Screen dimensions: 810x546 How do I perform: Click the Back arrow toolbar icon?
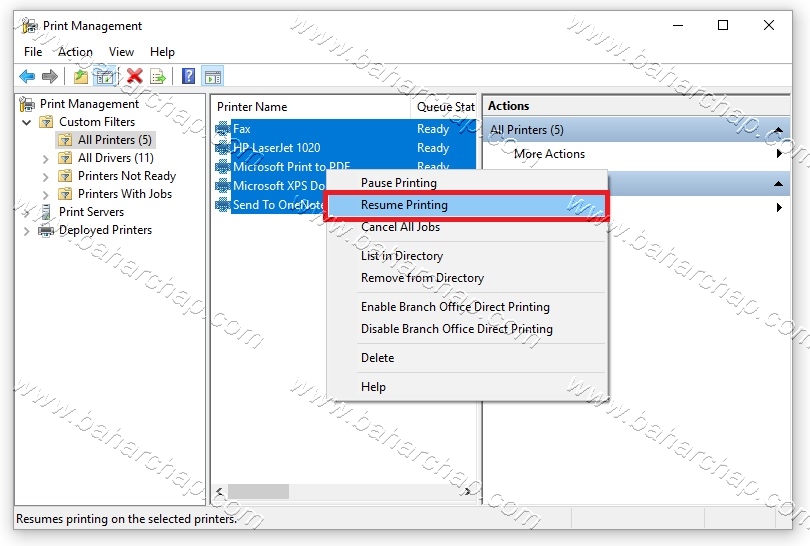tap(27, 76)
